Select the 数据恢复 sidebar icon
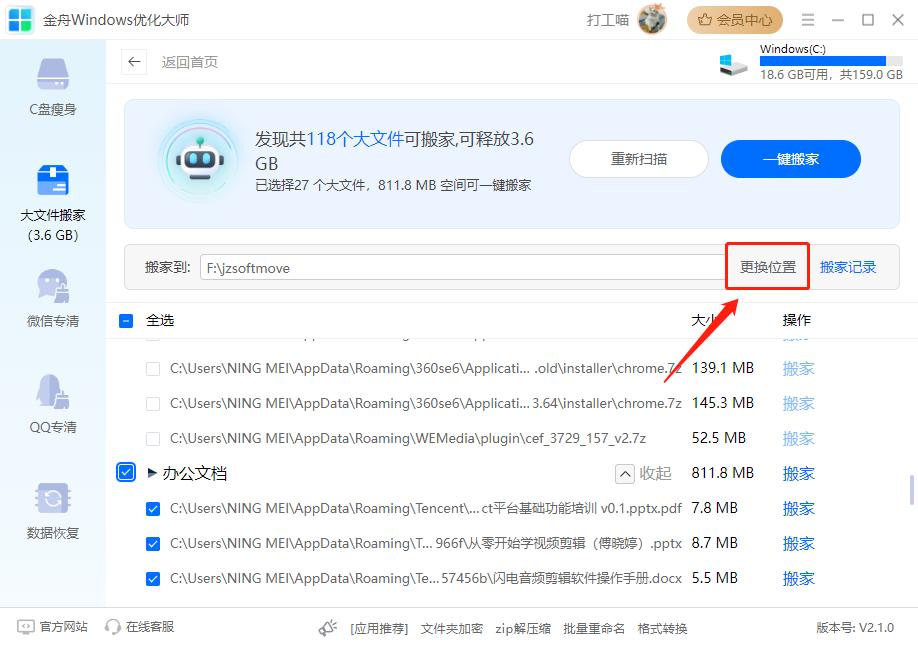 pos(51,508)
